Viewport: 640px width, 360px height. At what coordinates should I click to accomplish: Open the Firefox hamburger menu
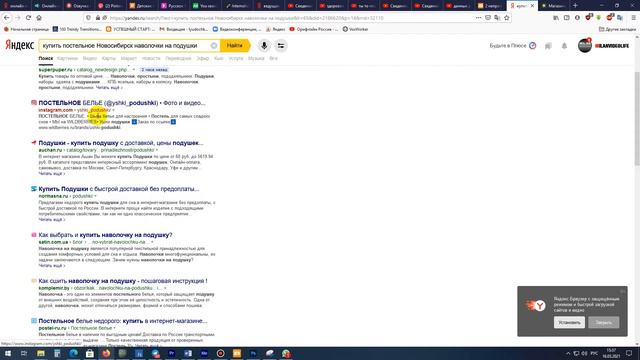pos(633,18)
